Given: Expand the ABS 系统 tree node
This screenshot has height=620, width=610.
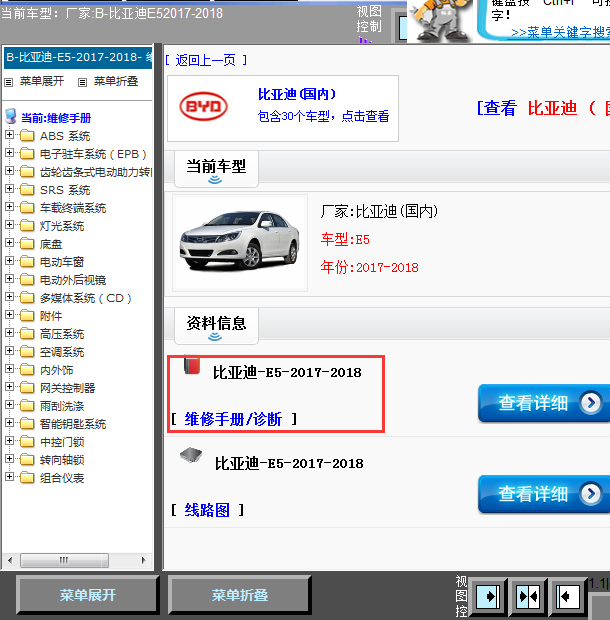Looking at the screenshot, I should tap(9, 135).
